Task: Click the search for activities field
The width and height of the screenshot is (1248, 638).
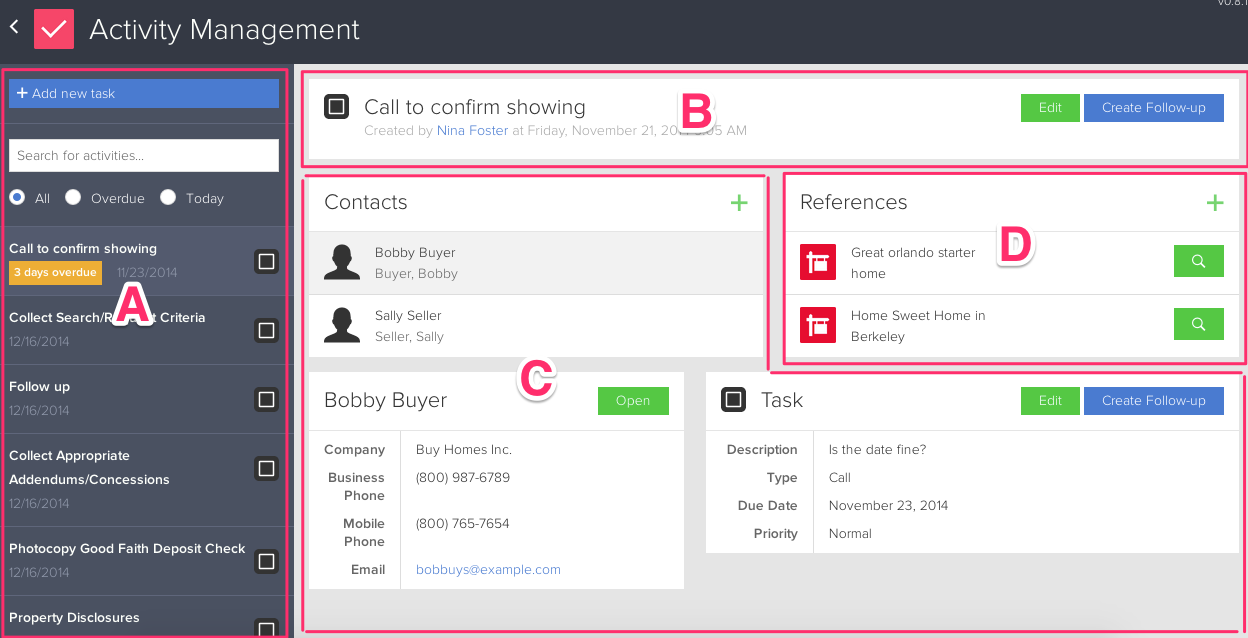Action: pos(143,155)
